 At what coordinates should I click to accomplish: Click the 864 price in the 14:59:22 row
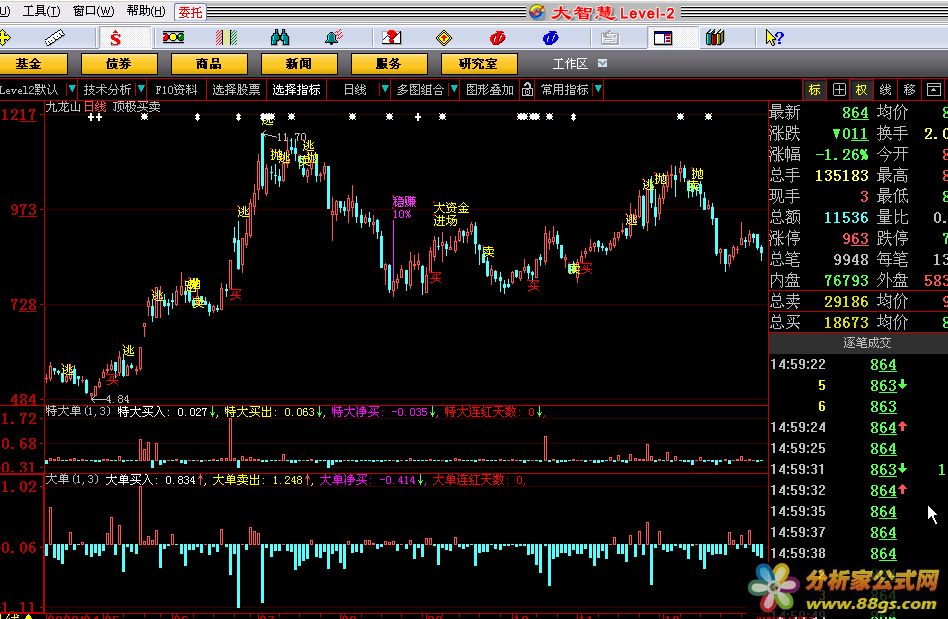pos(883,365)
